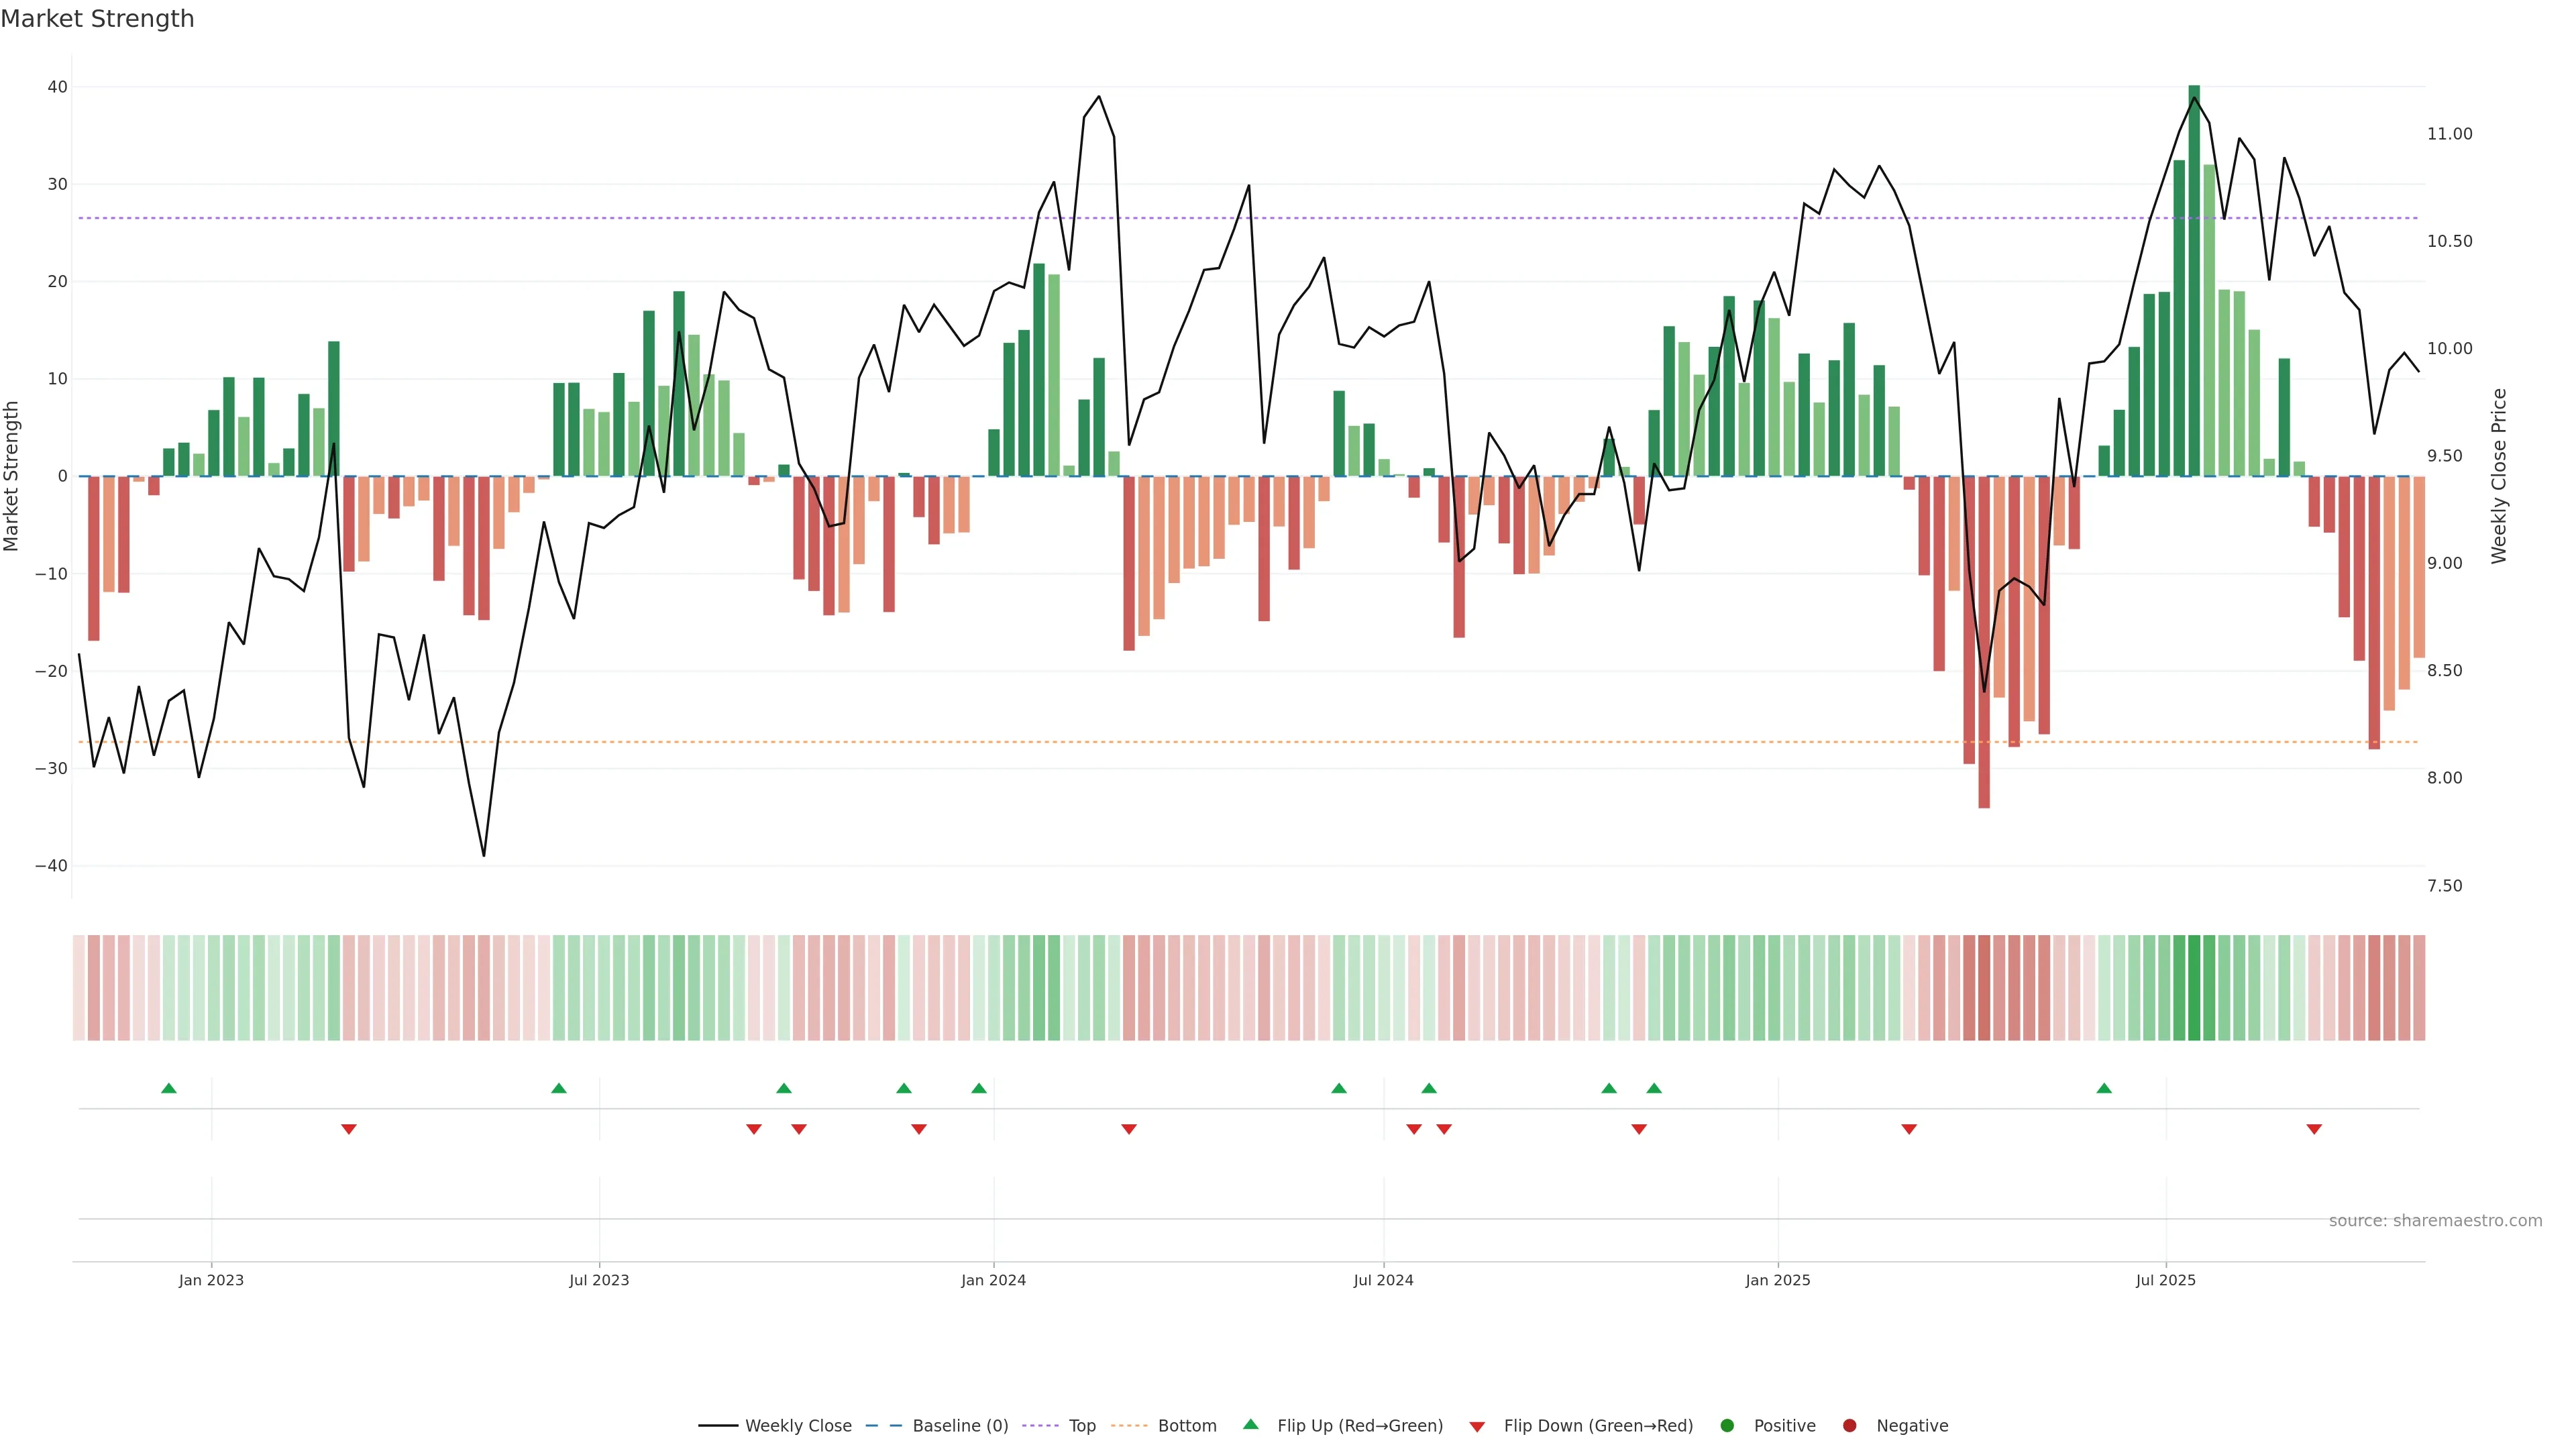This screenshot has height=1449, width=2576.
Task: Click the tallest green bar reaching 40
Action: [x=2194, y=280]
